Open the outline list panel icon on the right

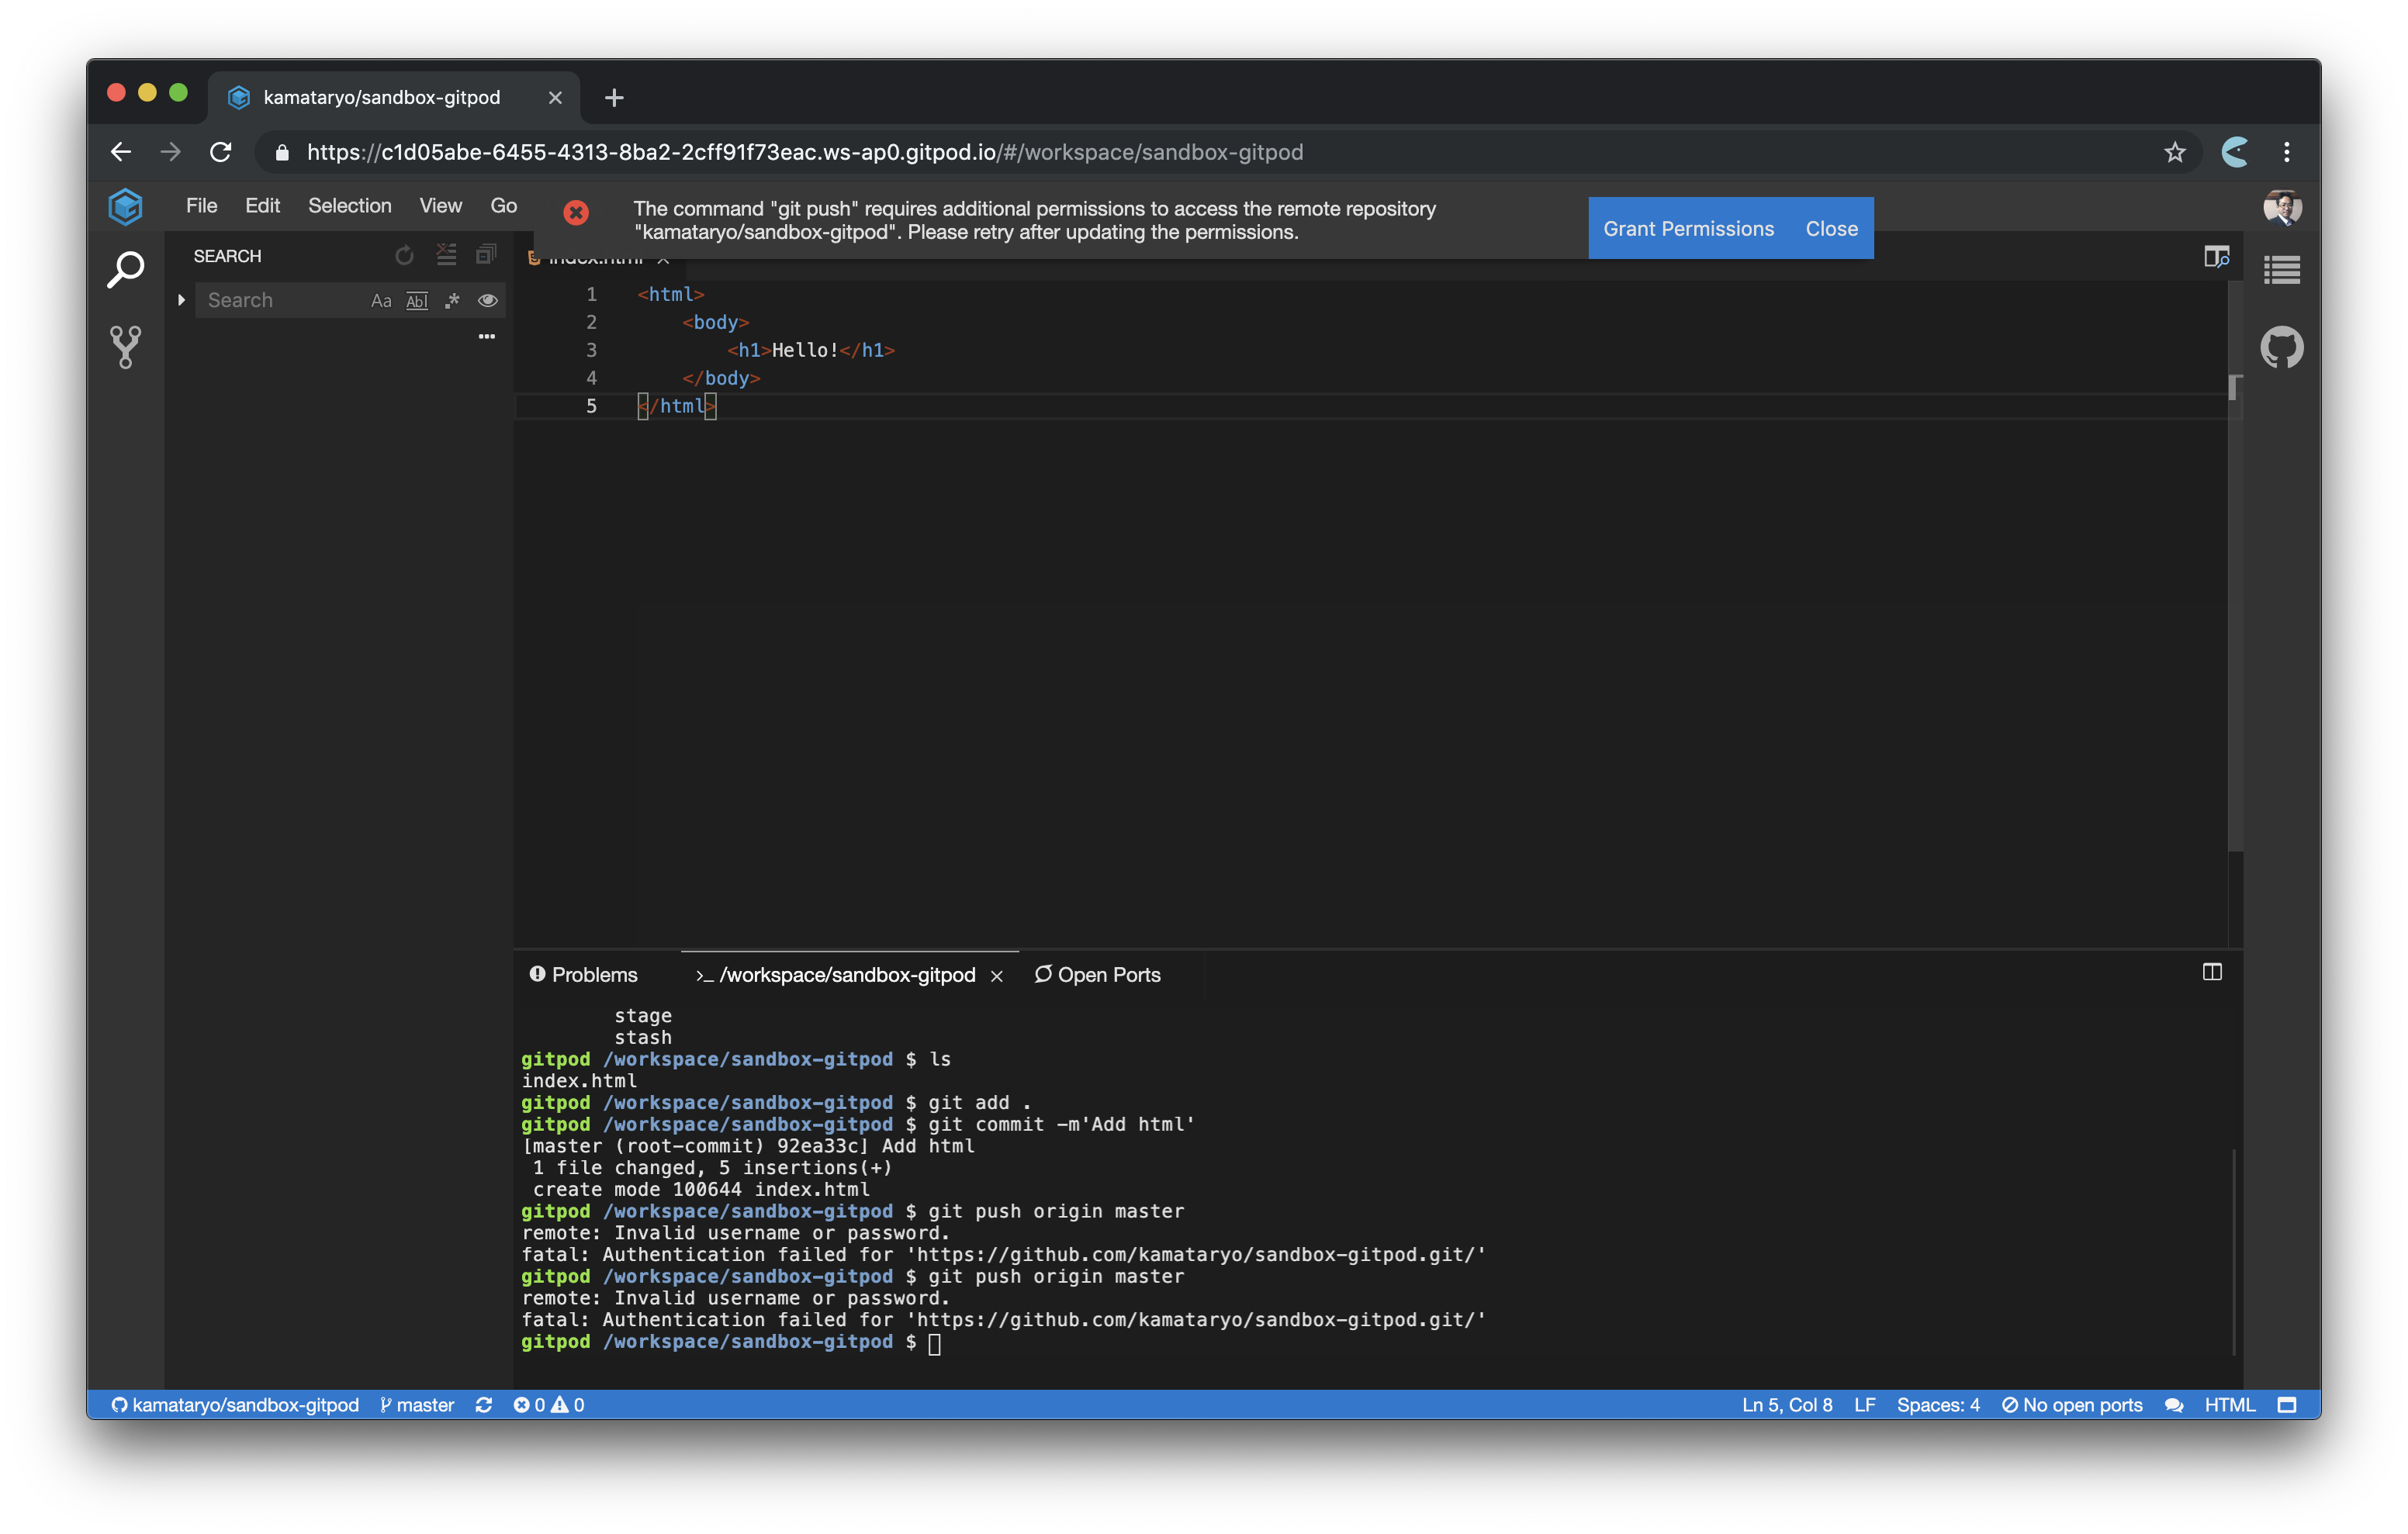2281,270
